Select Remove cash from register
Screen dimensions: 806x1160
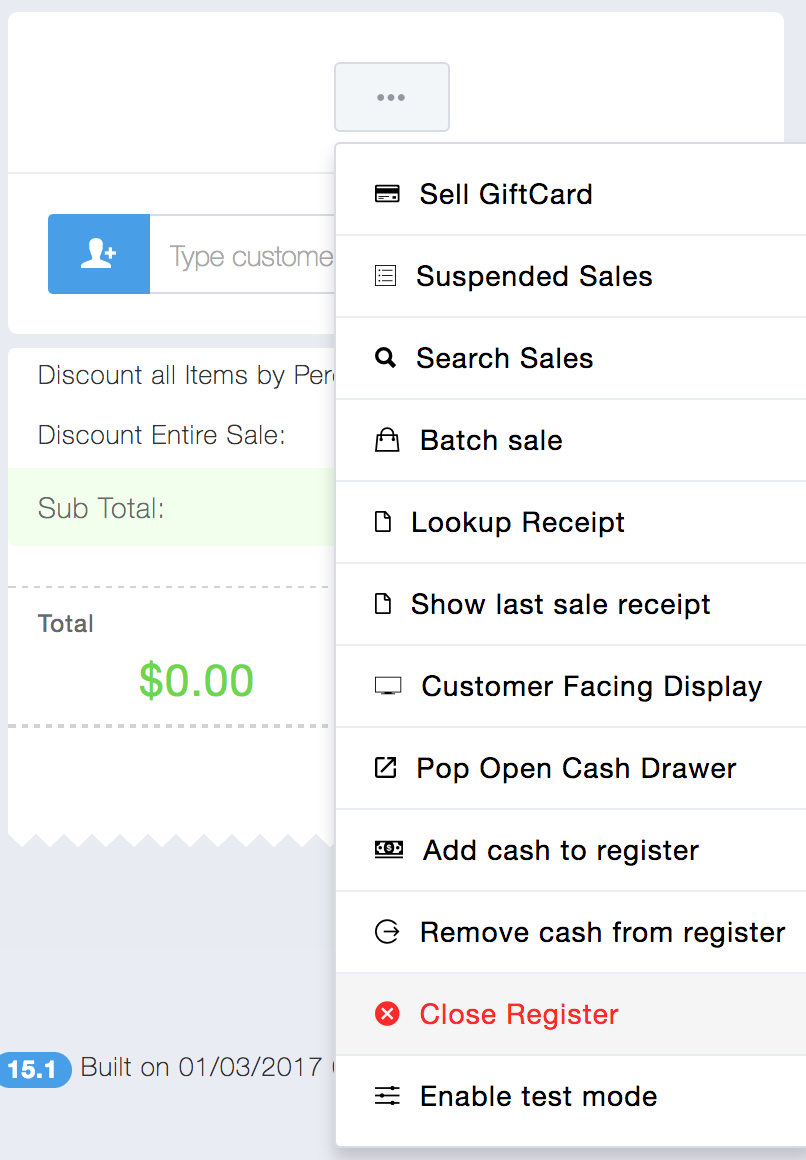(x=602, y=932)
